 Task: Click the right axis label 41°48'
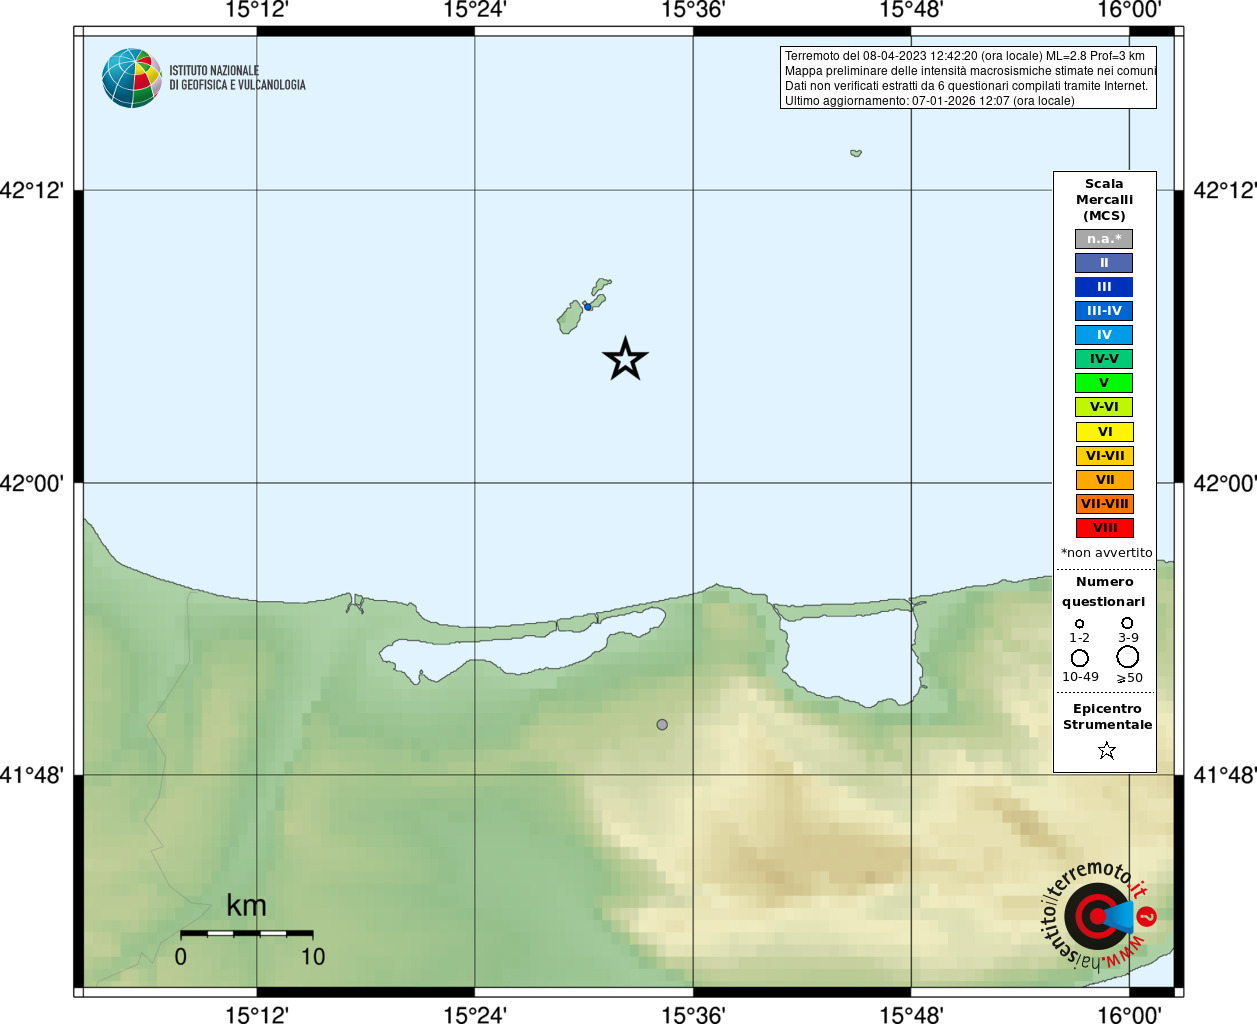[x=1225, y=775]
